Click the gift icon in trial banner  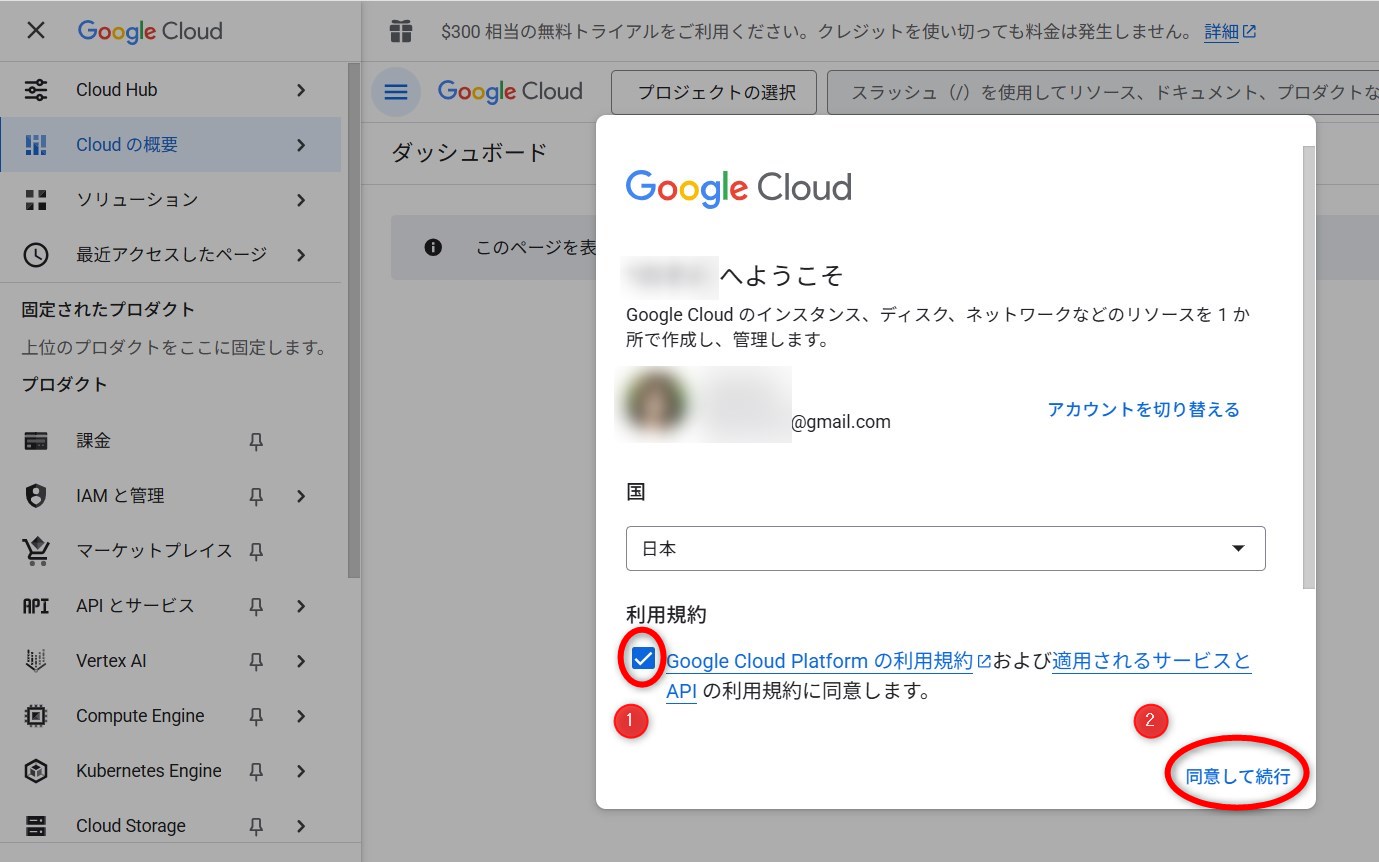401,32
